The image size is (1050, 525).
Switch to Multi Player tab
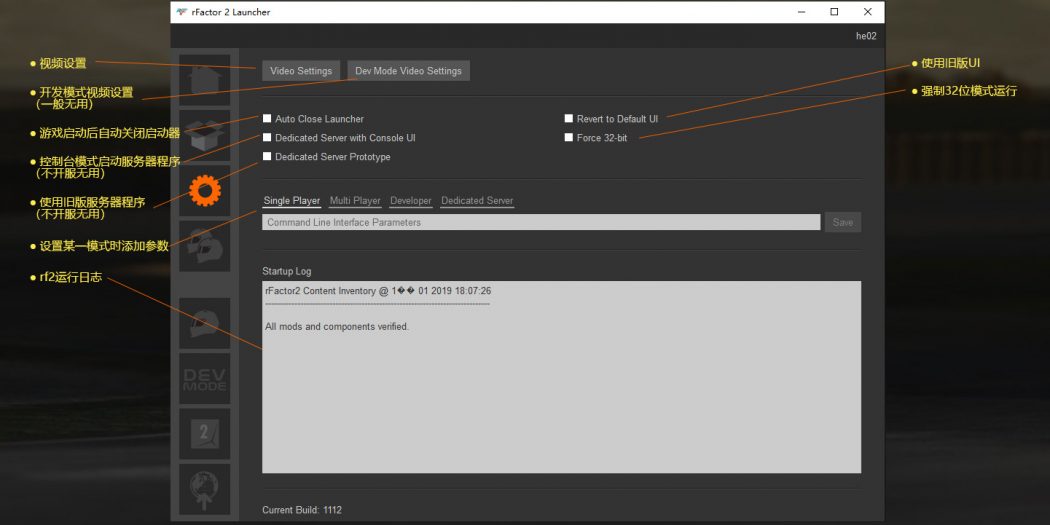tap(355, 201)
